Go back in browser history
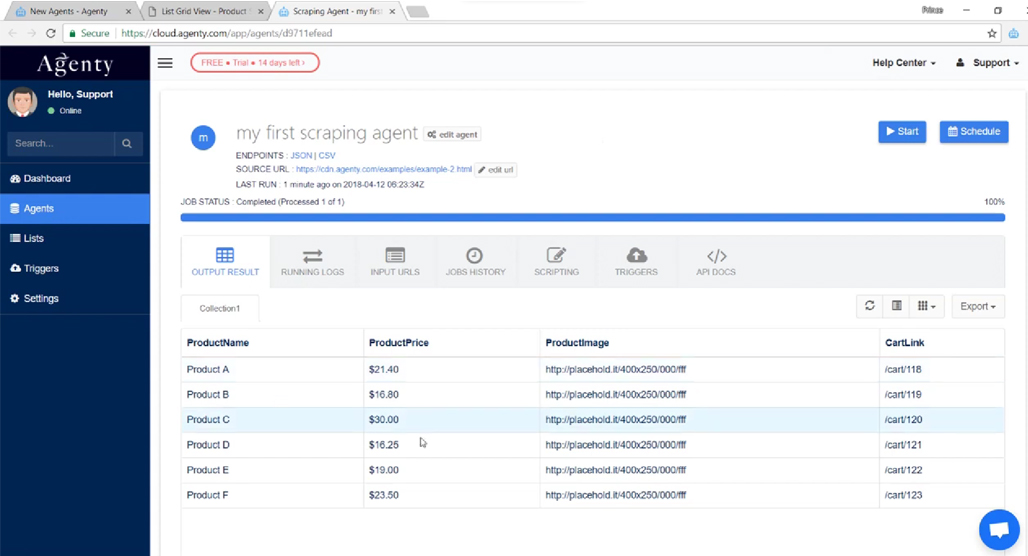Image resolution: width=1028 pixels, height=556 pixels. [x=12, y=33]
